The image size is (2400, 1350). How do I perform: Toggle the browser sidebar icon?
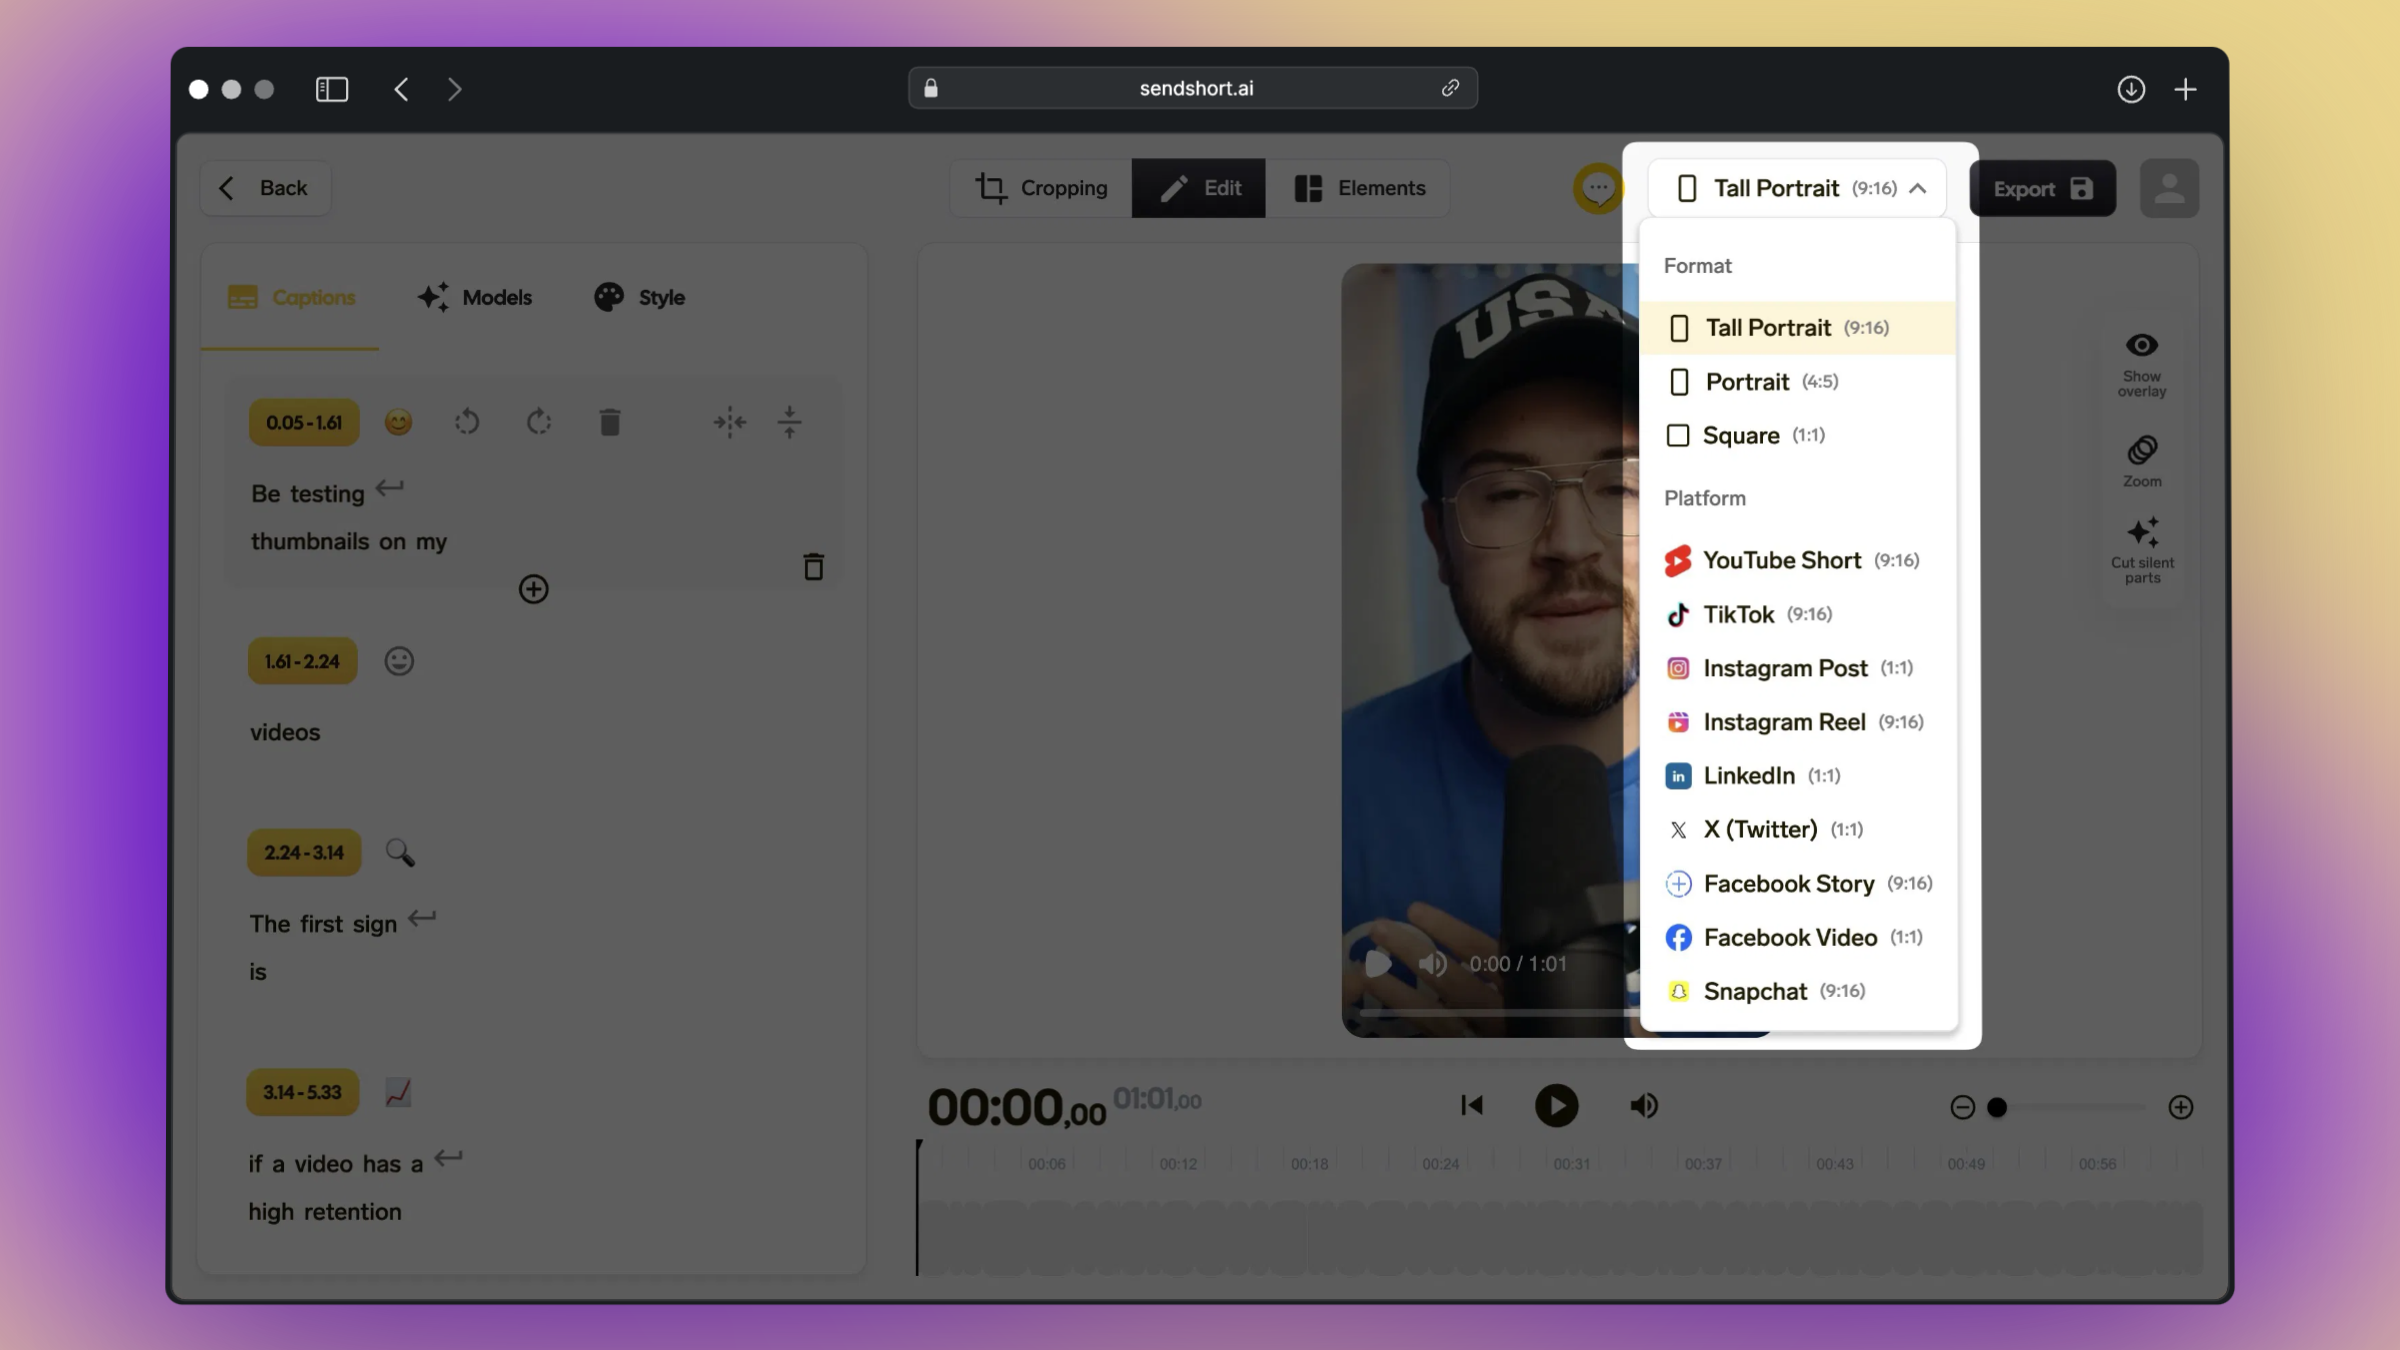tap(332, 89)
